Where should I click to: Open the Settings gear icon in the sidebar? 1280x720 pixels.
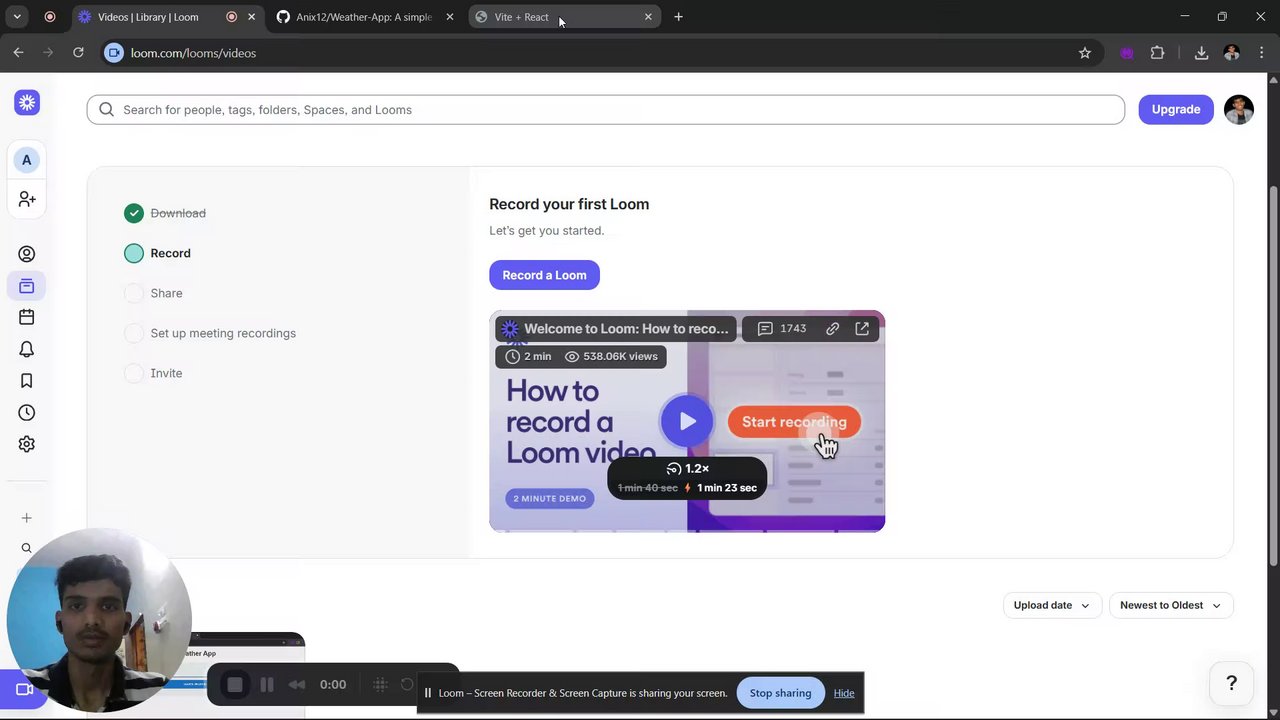point(27,444)
